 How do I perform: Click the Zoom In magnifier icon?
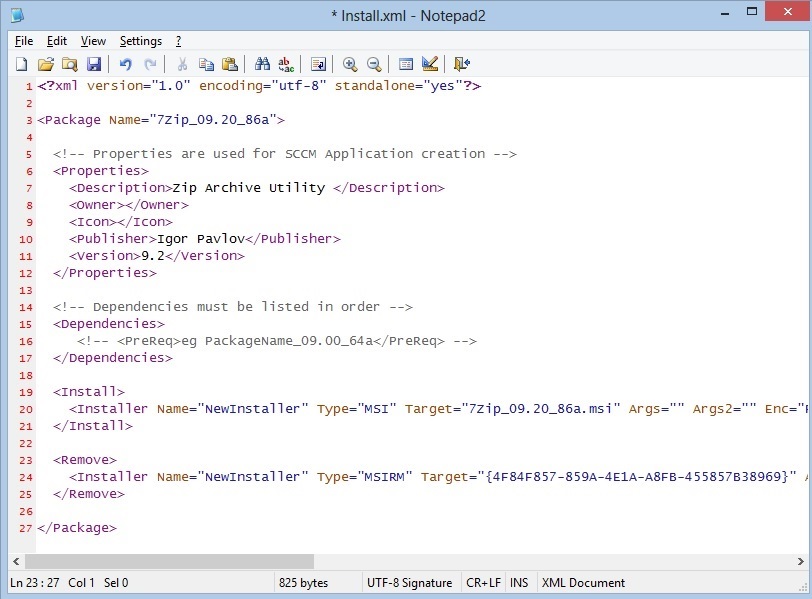tap(350, 64)
